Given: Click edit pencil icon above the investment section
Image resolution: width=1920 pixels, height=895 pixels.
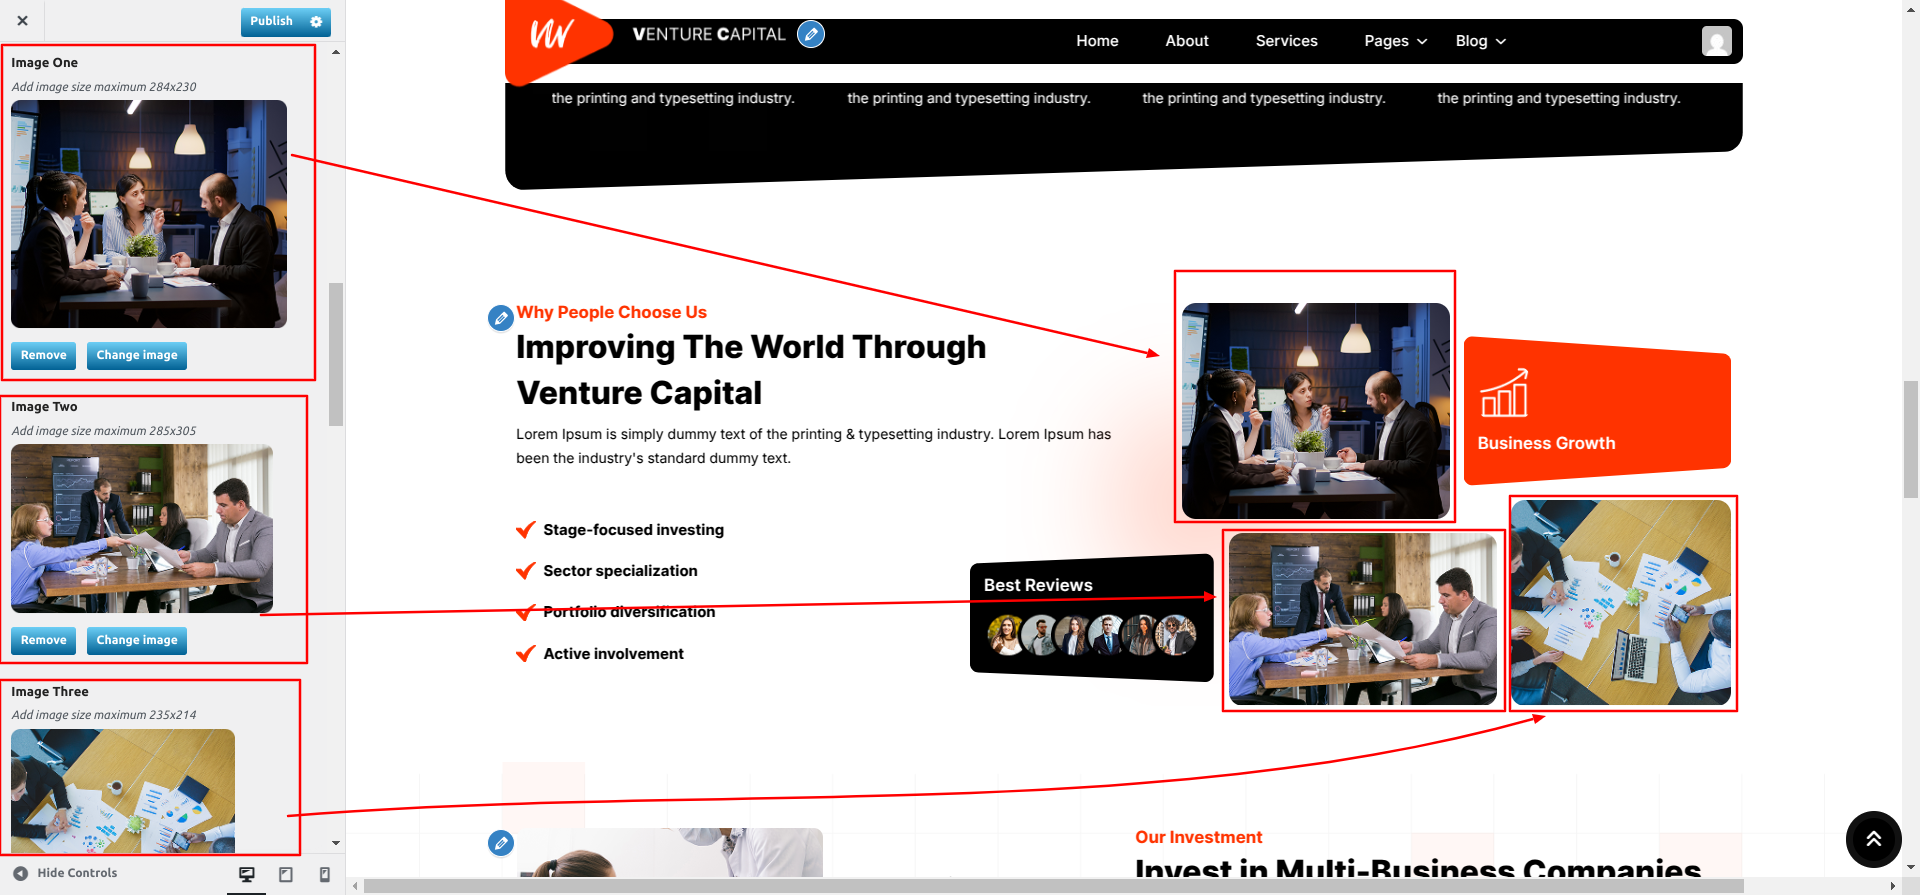Looking at the screenshot, I should (501, 843).
